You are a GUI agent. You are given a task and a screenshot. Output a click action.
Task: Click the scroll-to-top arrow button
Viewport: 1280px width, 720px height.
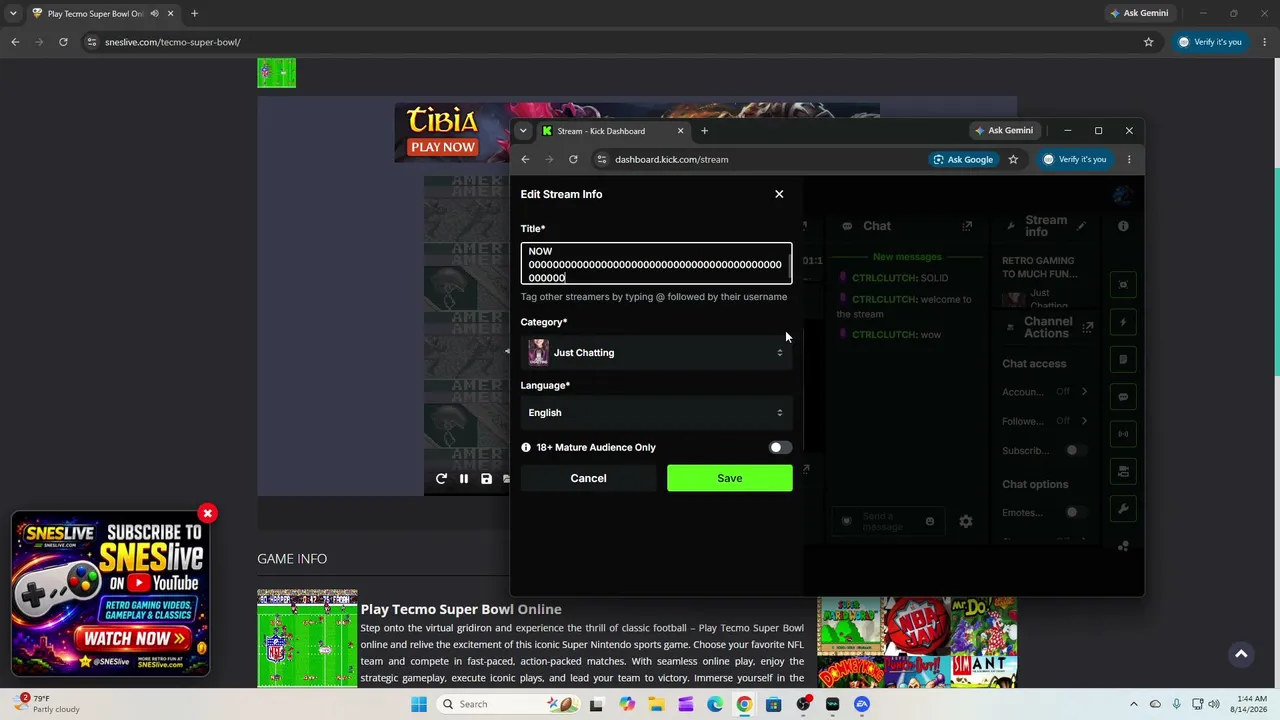[1241, 654]
